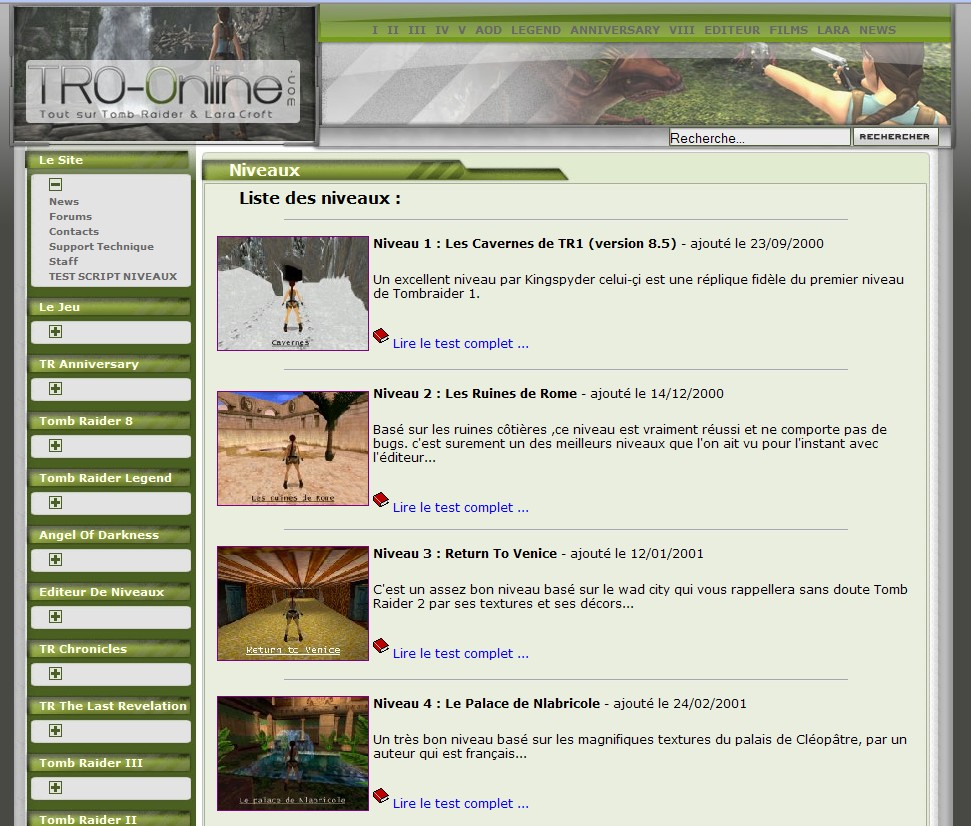The image size is (971, 826).
Task: Expand the Tomb Raider 8 section
Action: point(55,445)
